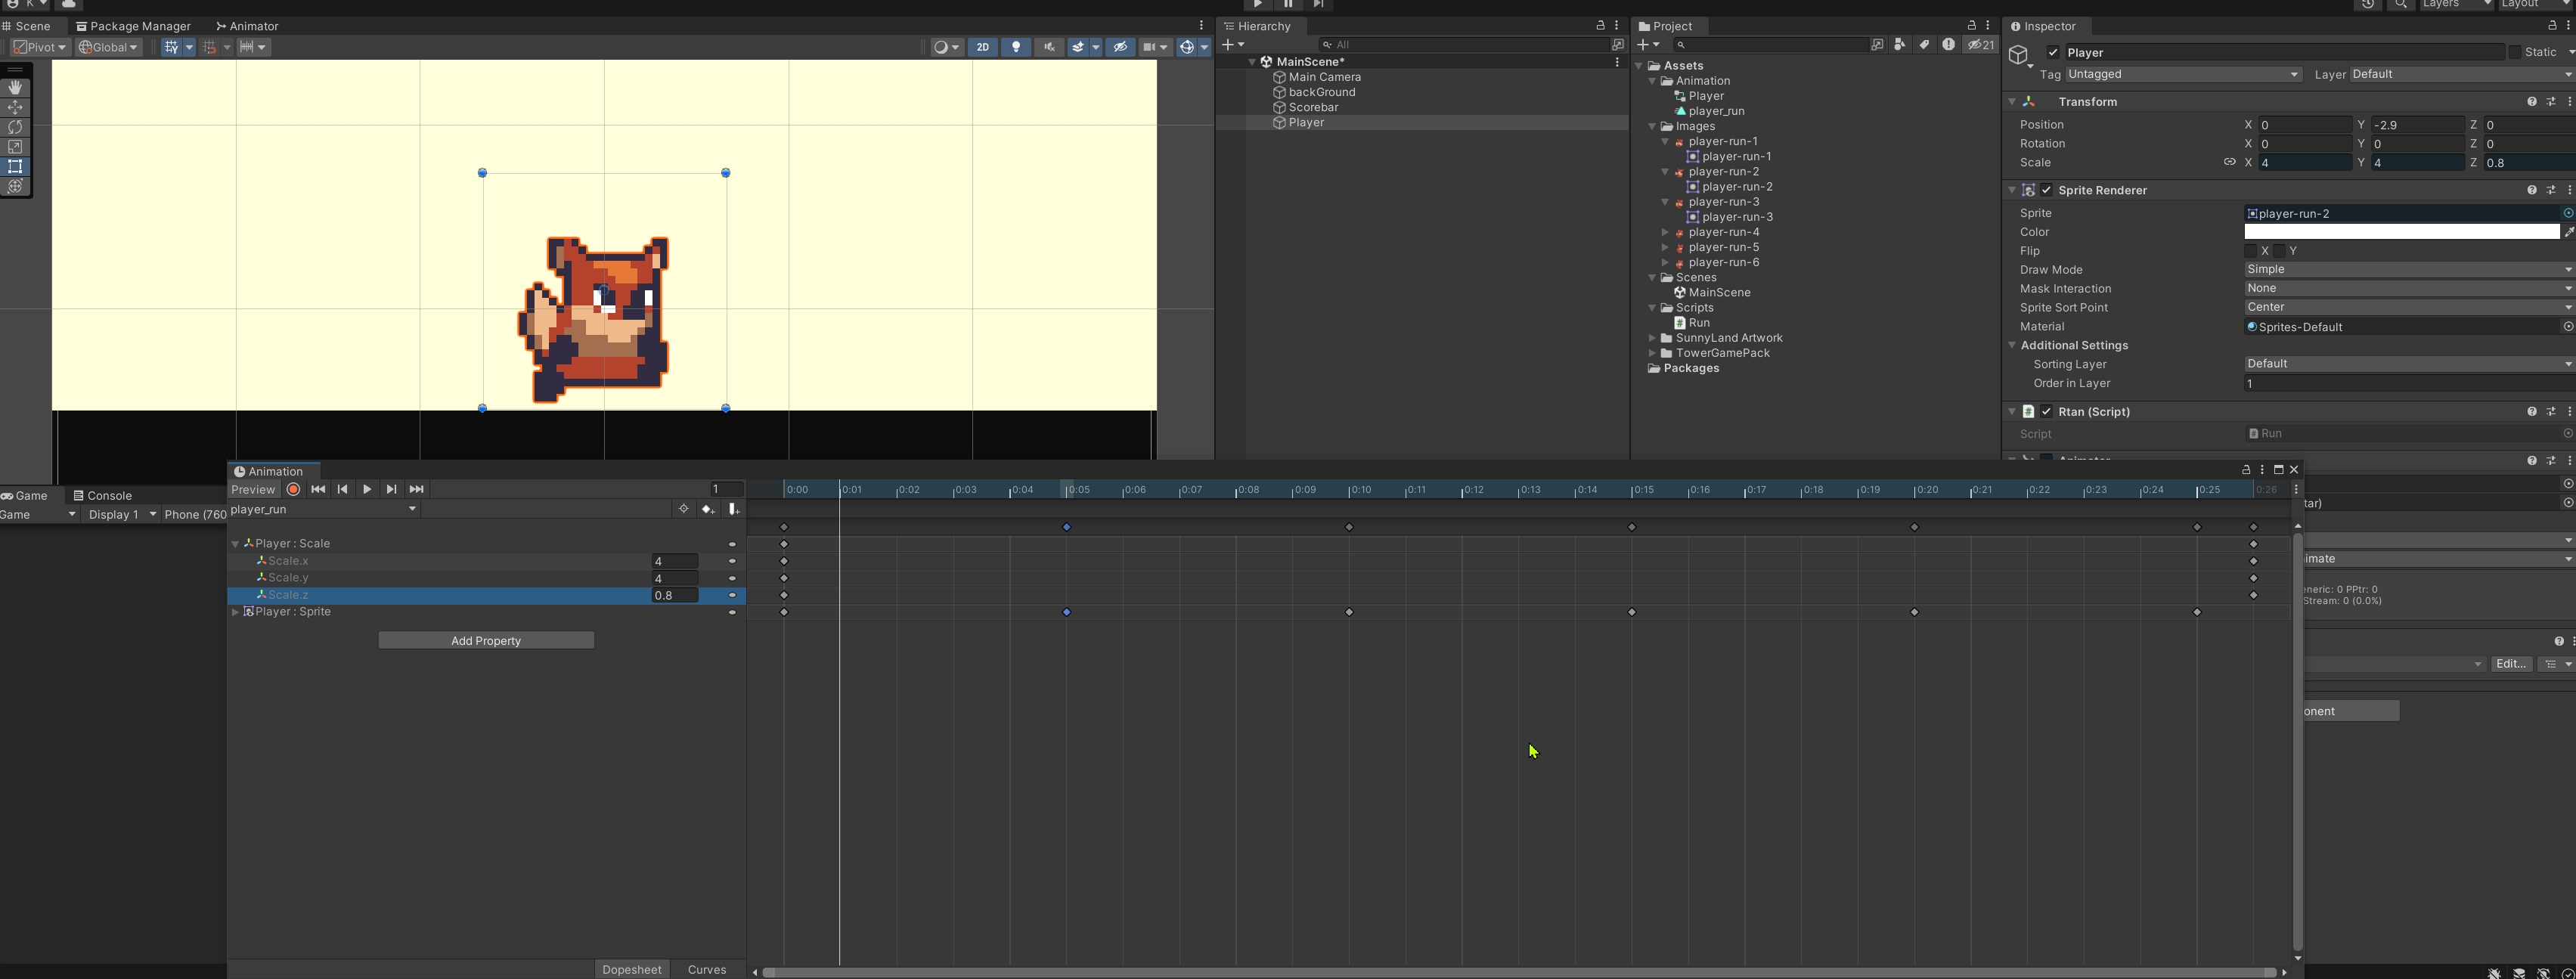Toggle the Sprite Renderer enabled checkbox
Screen dimensions: 2576x979
coord(2047,190)
